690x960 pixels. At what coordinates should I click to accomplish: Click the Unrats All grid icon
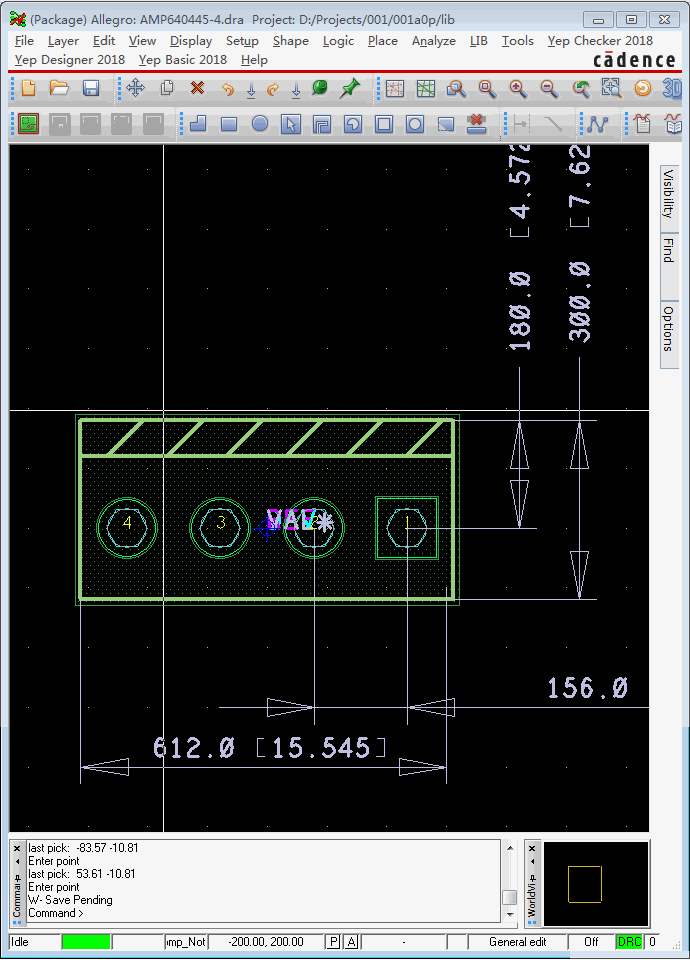(395, 89)
